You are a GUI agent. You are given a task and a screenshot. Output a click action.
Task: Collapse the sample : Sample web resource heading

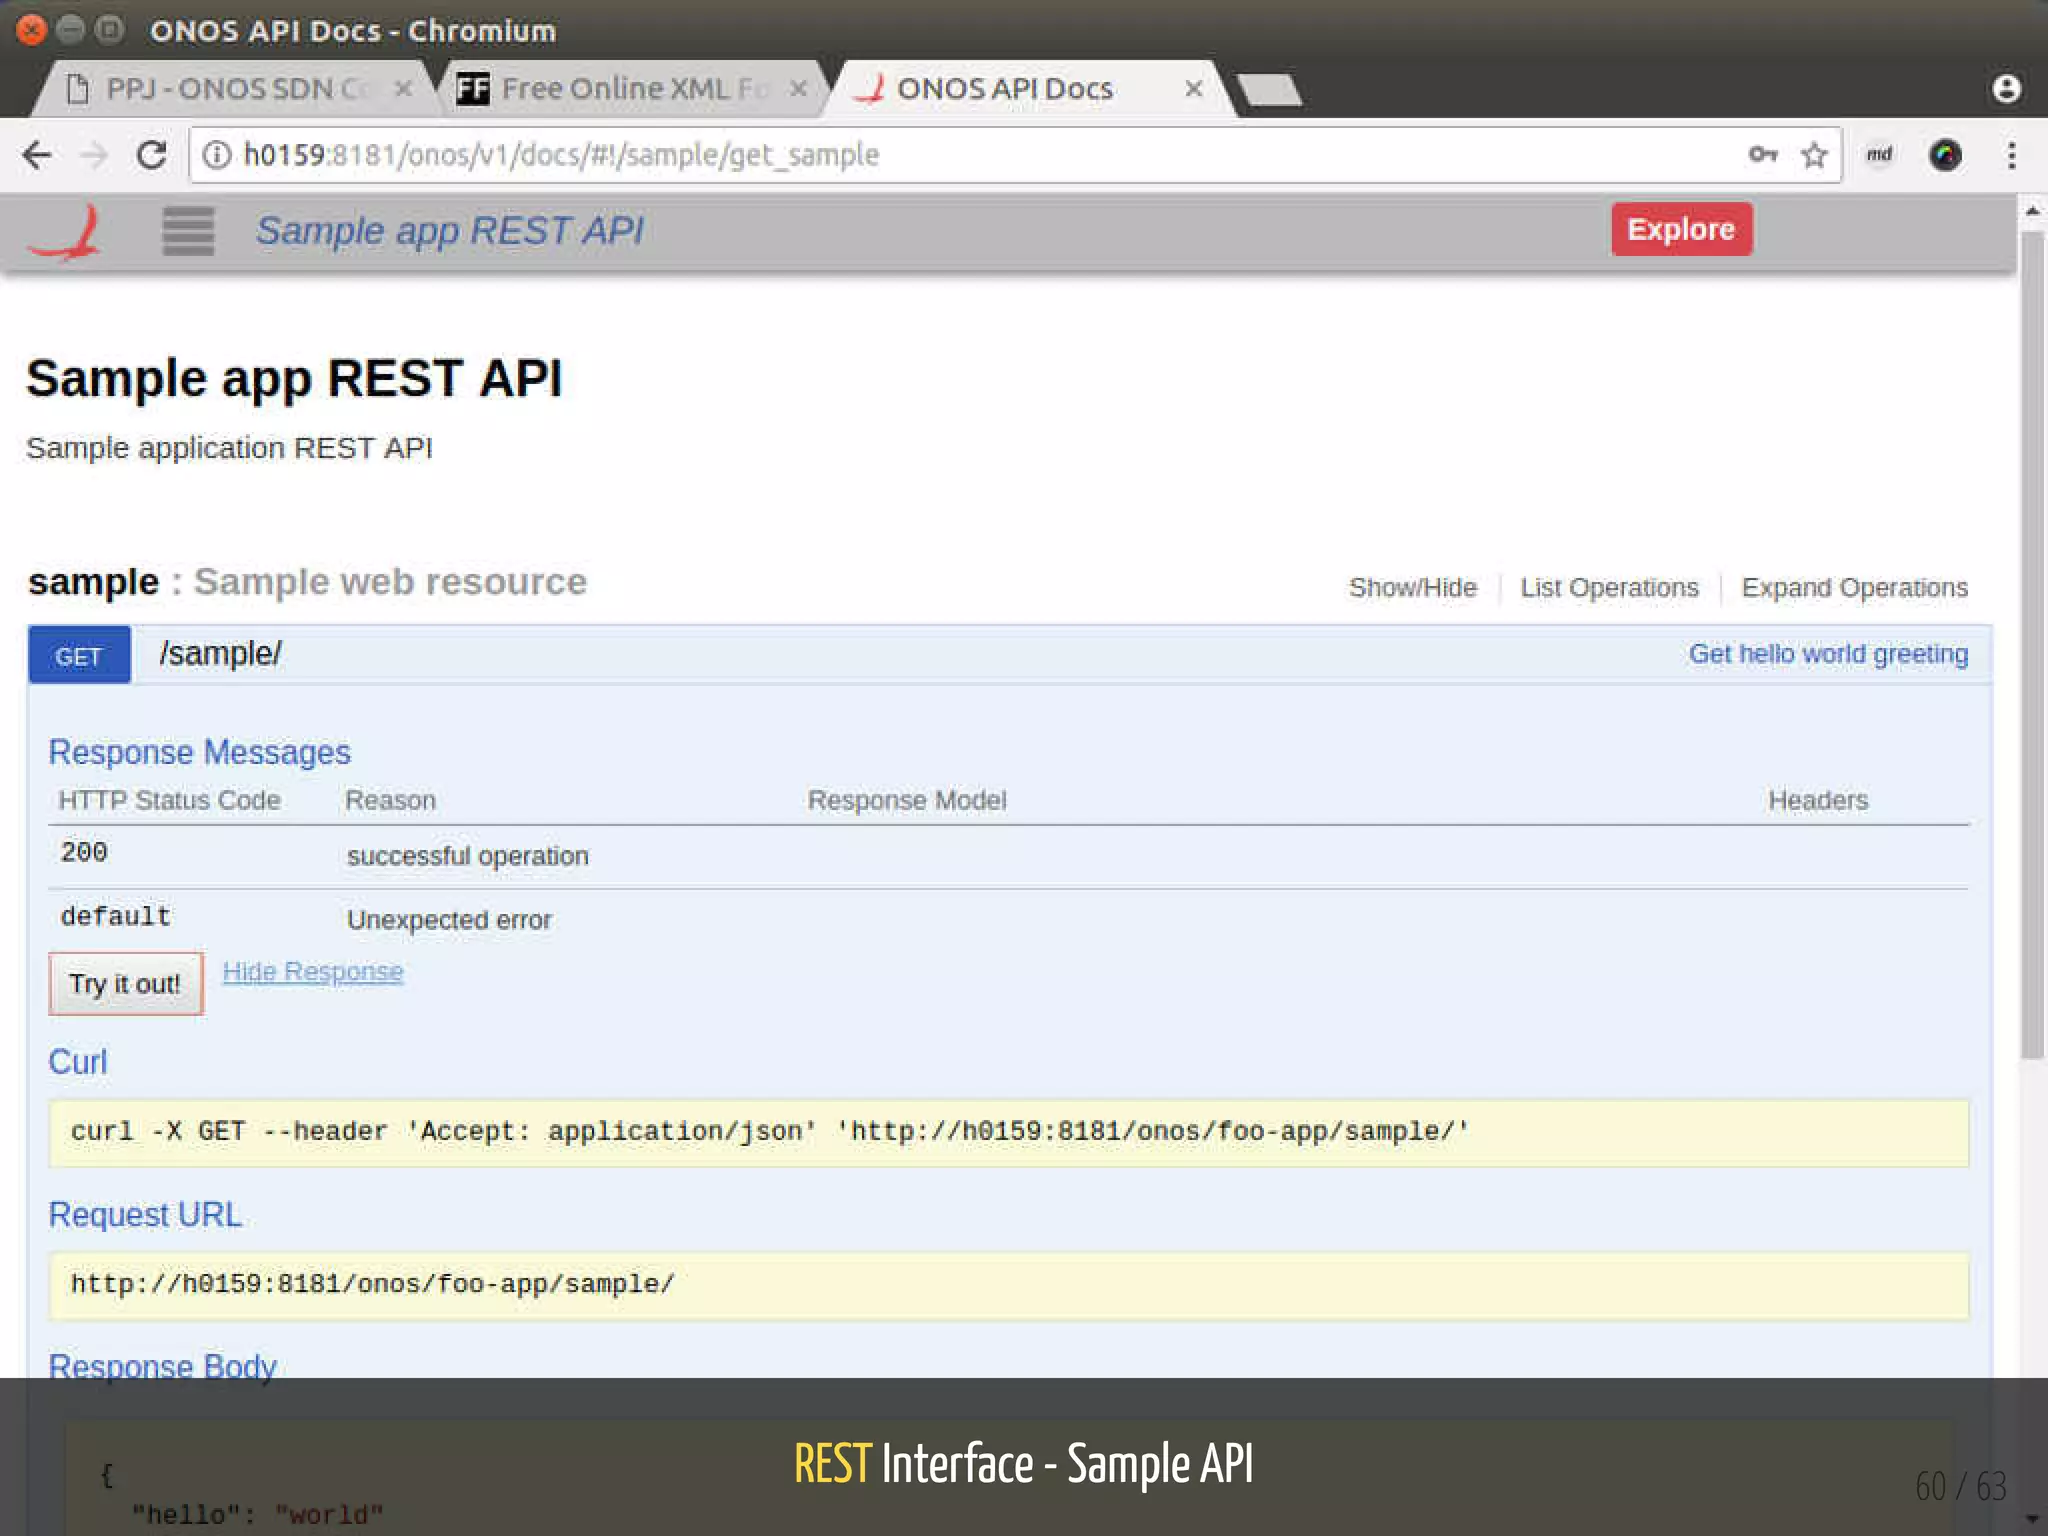[307, 582]
